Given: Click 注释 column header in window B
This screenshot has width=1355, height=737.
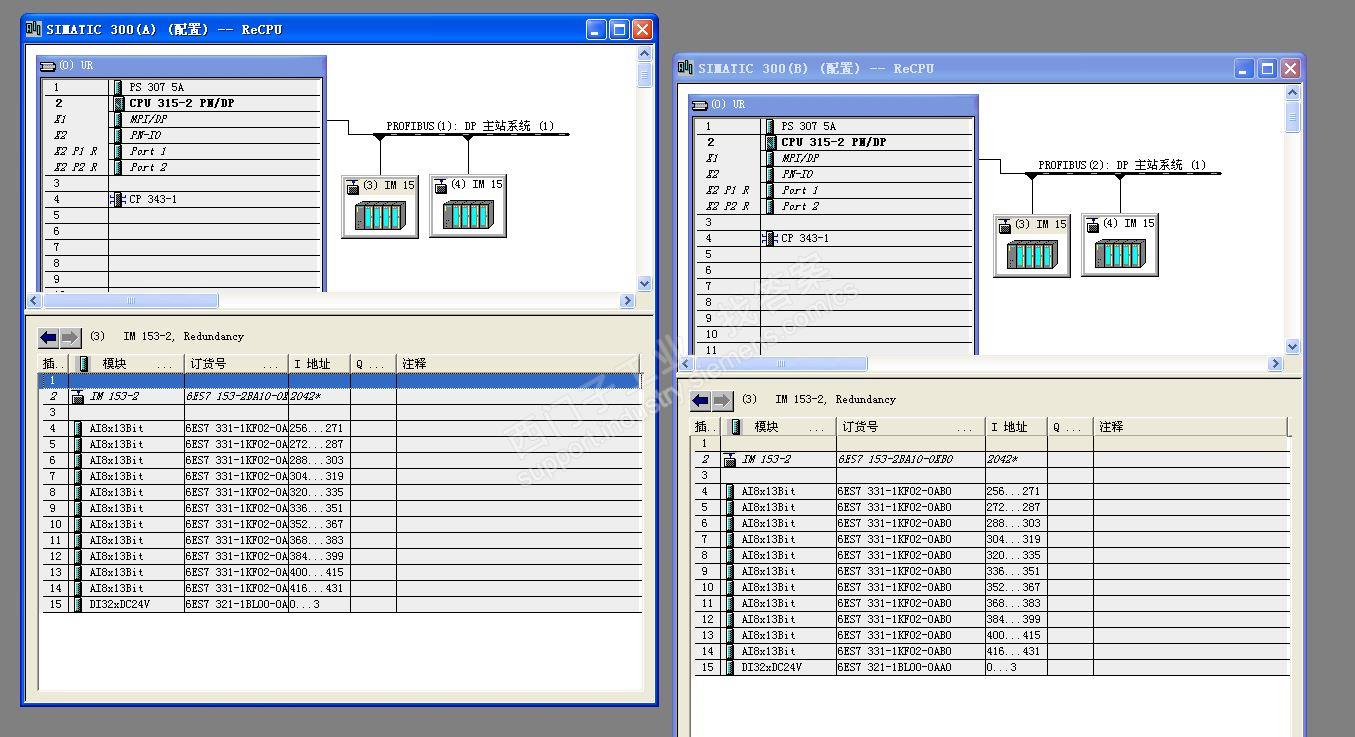Looking at the screenshot, I should pos(1190,427).
